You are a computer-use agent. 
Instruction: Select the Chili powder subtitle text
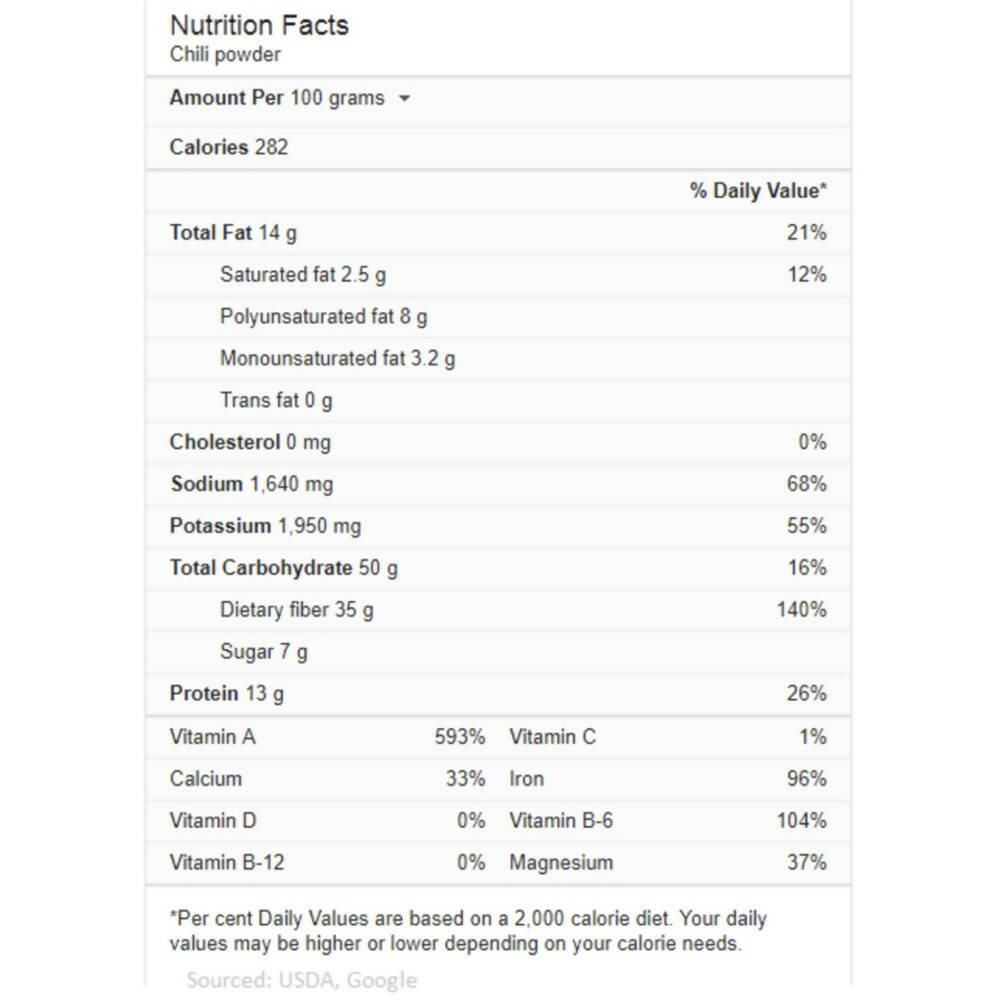[x=225, y=54]
